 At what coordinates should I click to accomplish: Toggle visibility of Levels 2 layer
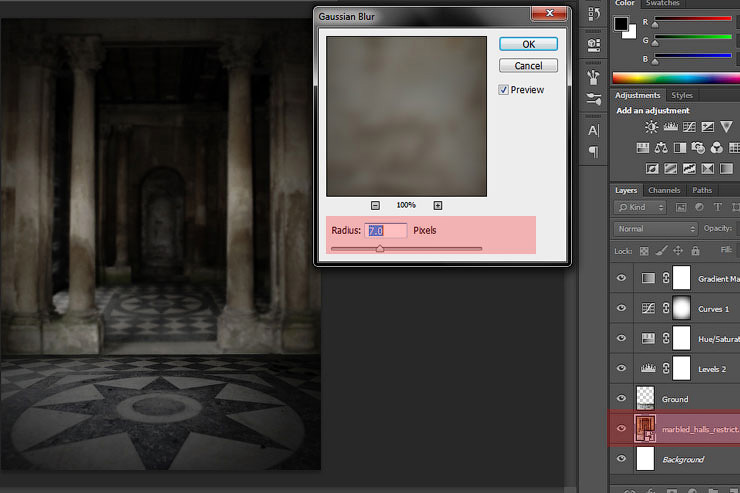point(622,368)
